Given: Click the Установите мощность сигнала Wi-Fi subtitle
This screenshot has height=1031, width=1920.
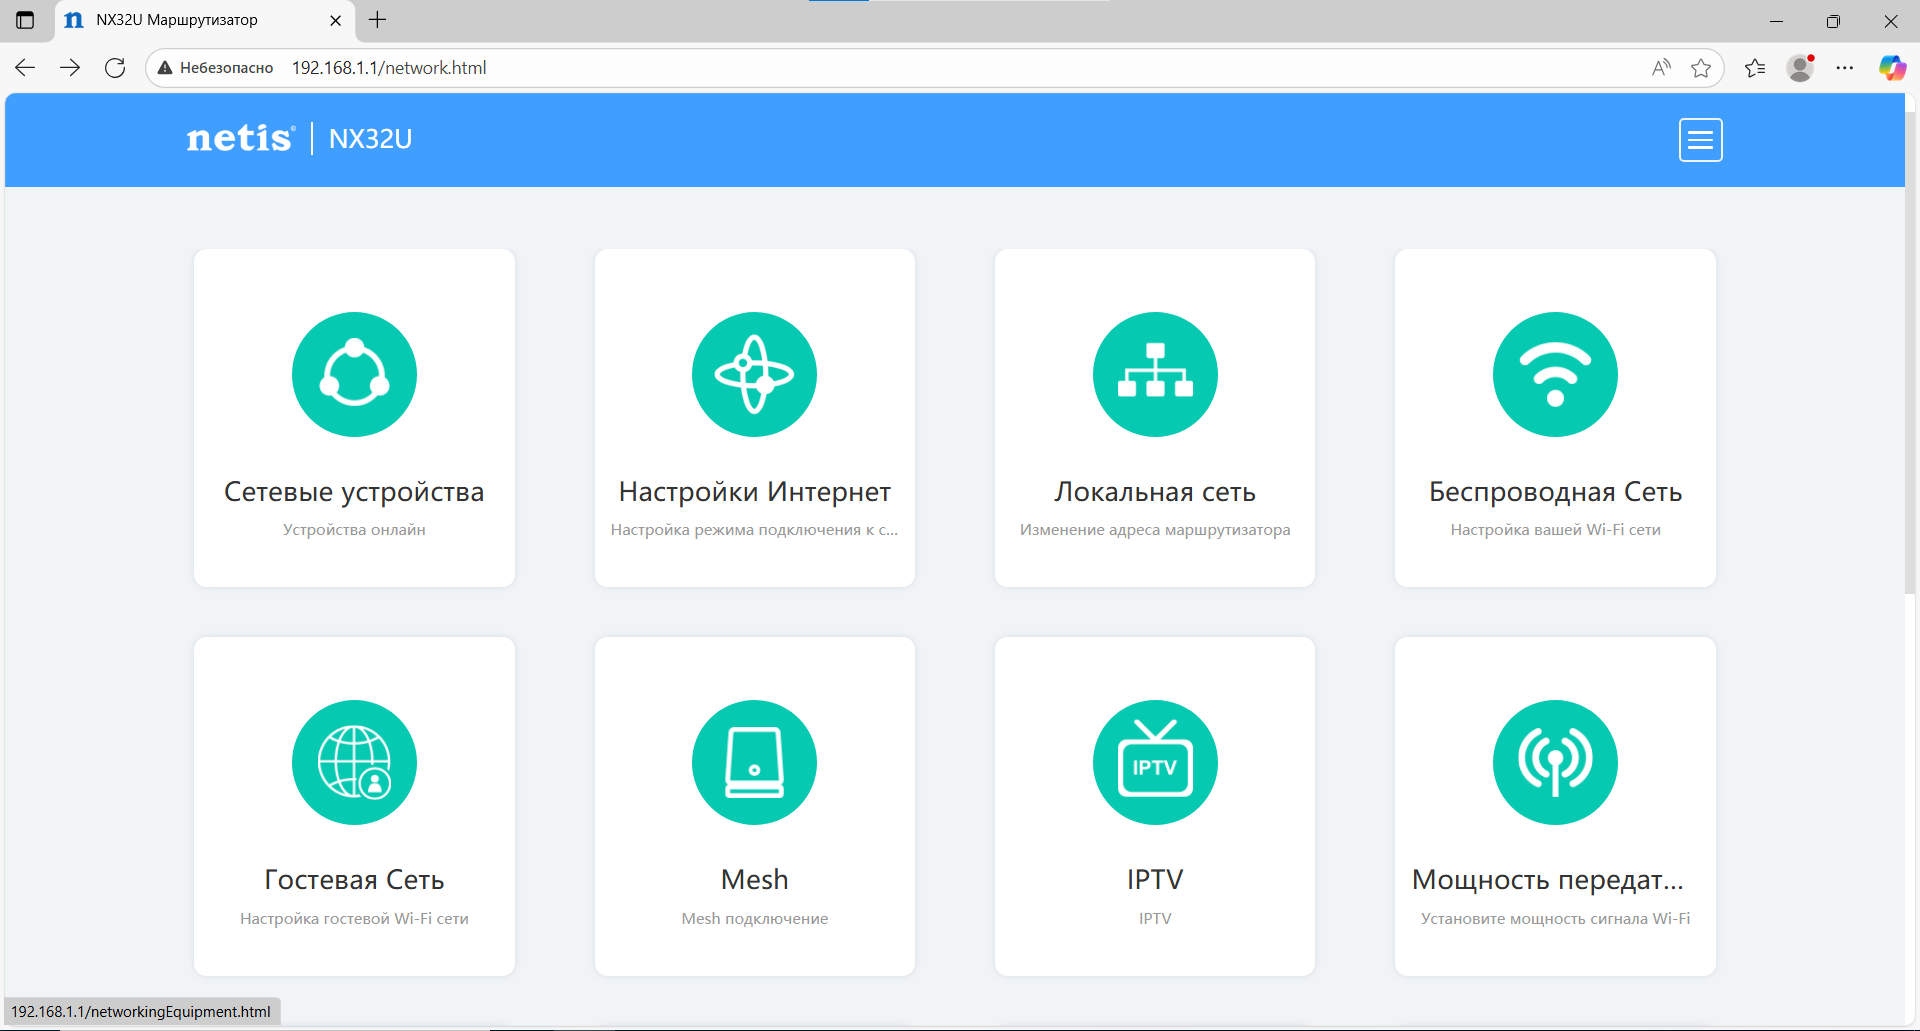Looking at the screenshot, I should point(1555,919).
